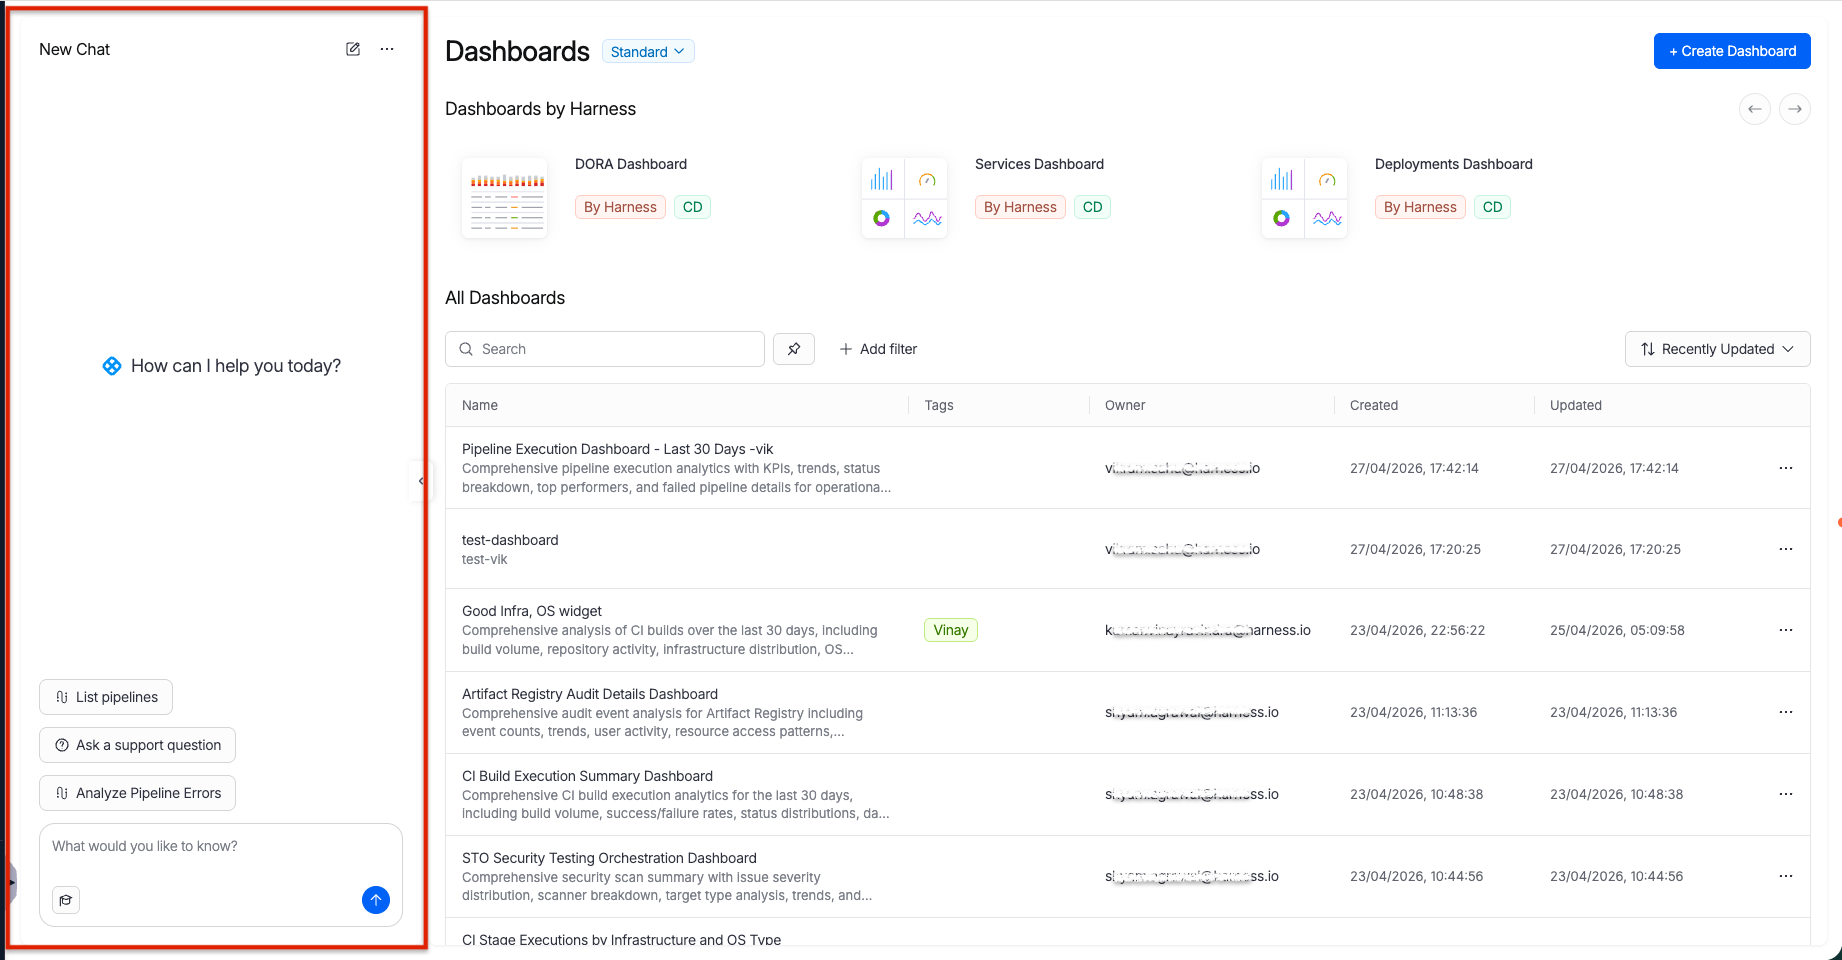Expand the Recently Updated sort dropdown
This screenshot has height=960, width=1842.
1717,349
